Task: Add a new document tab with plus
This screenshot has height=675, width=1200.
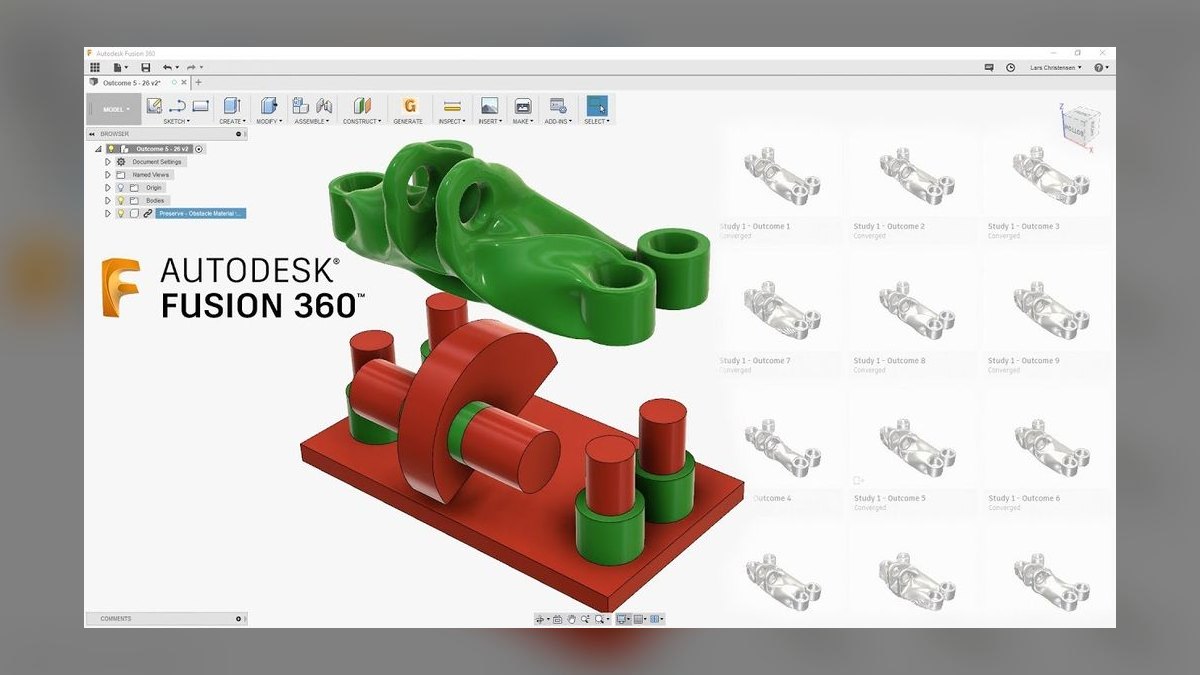Action: coord(198,82)
